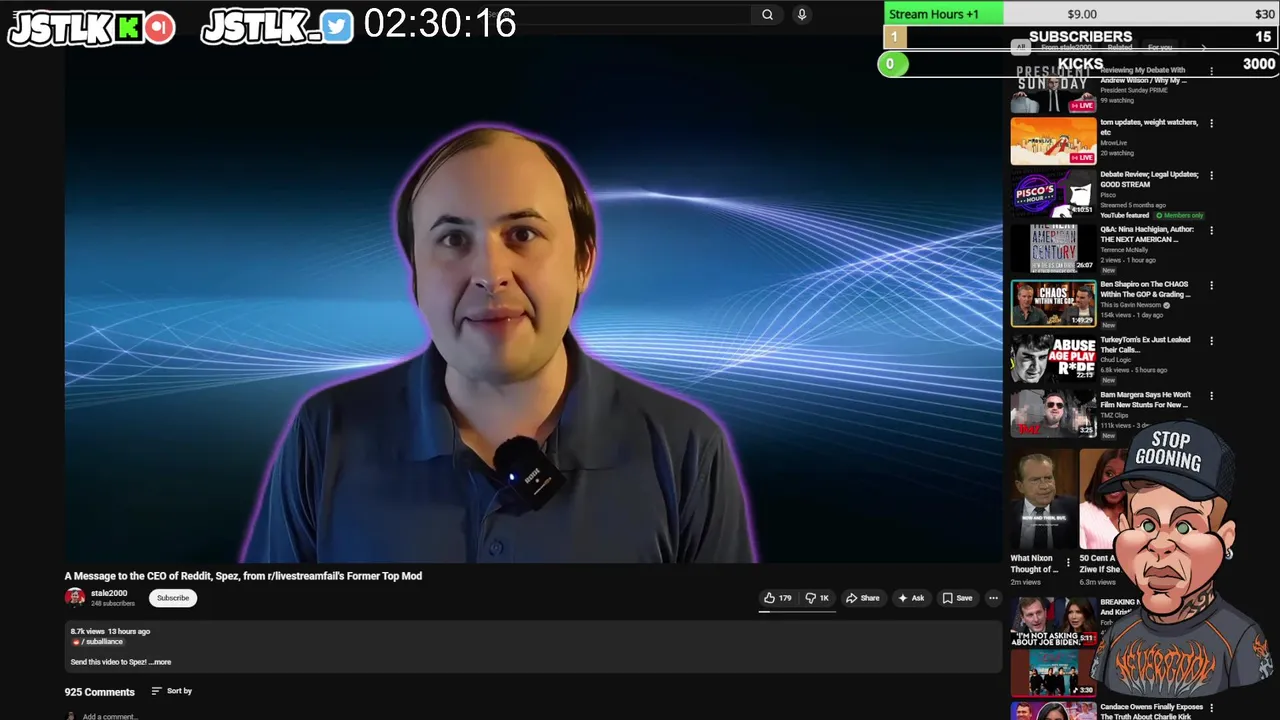The width and height of the screenshot is (1280, 720).
Task: Click the Ask sparkle button
Action: (x=911, y=598)
